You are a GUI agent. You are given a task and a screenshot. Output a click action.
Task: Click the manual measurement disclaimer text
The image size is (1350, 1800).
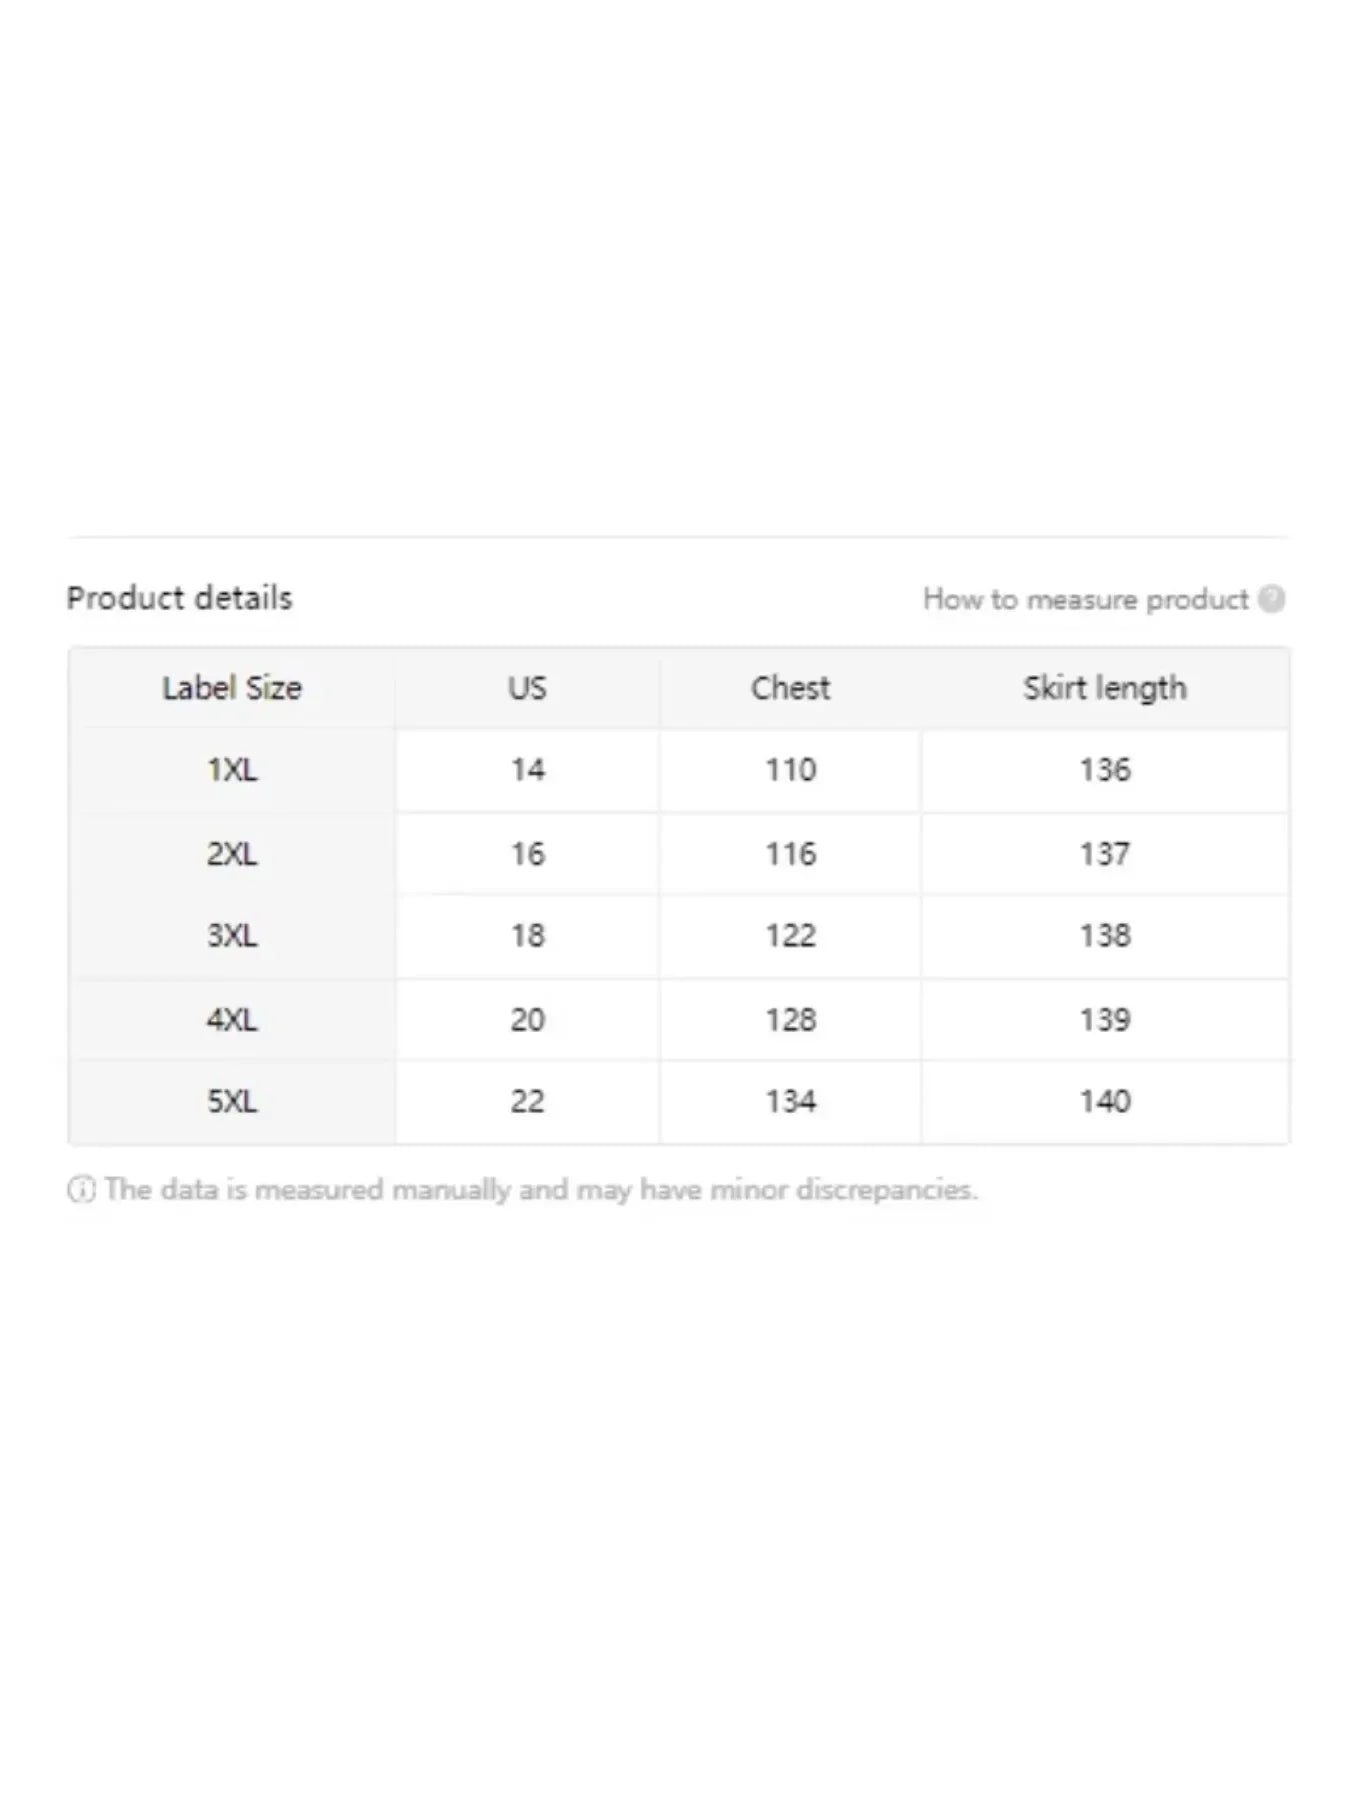coord(541,1189)
